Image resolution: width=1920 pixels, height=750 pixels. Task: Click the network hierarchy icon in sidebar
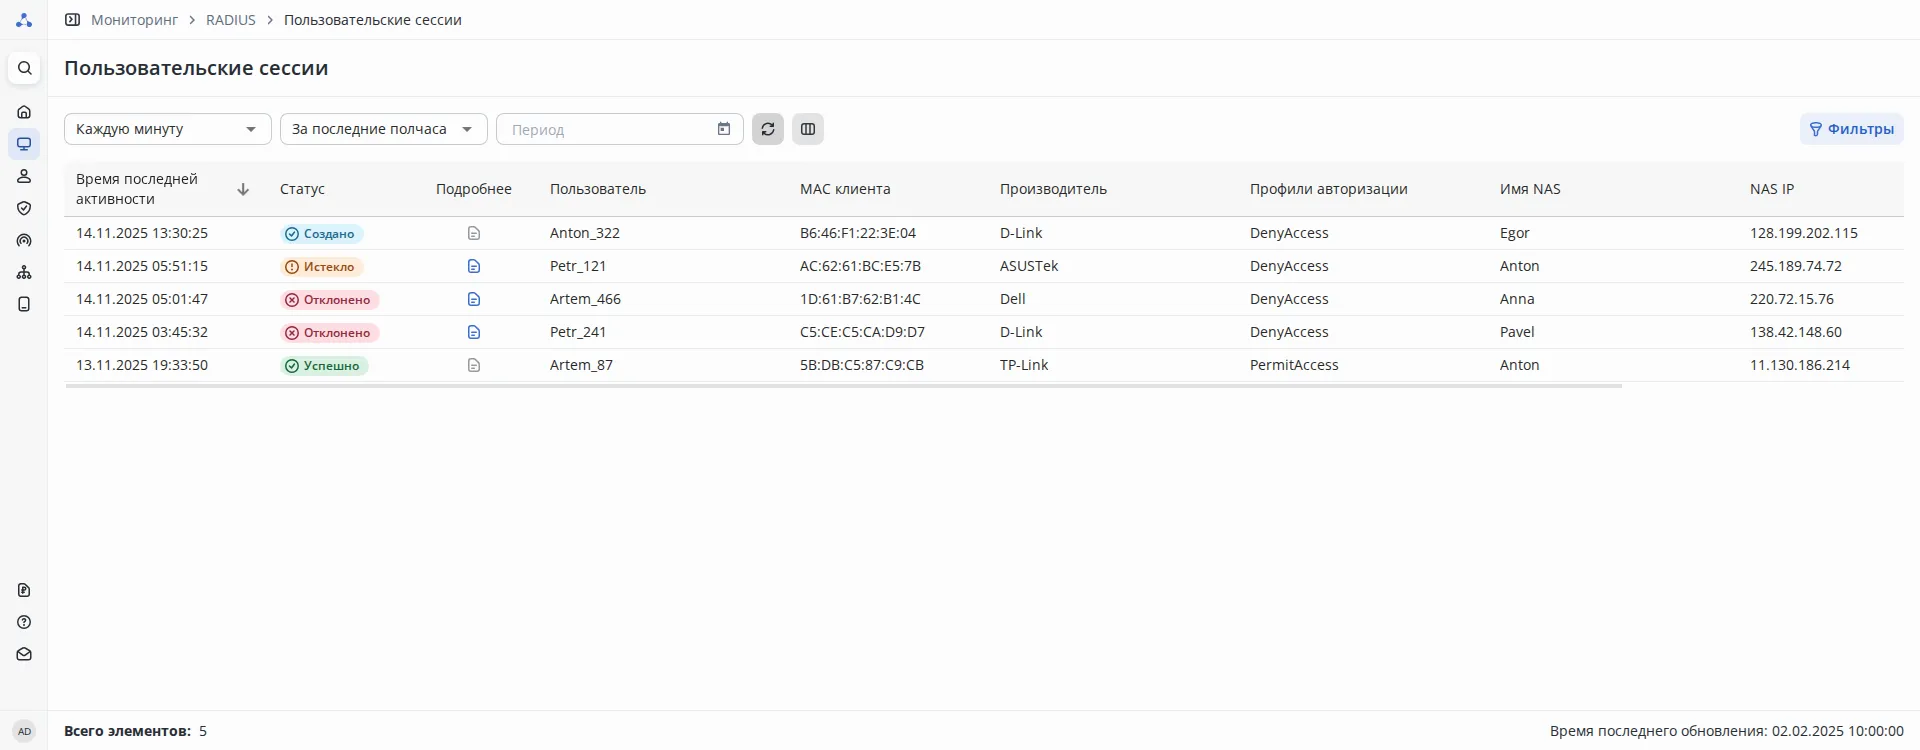point(24,272)
